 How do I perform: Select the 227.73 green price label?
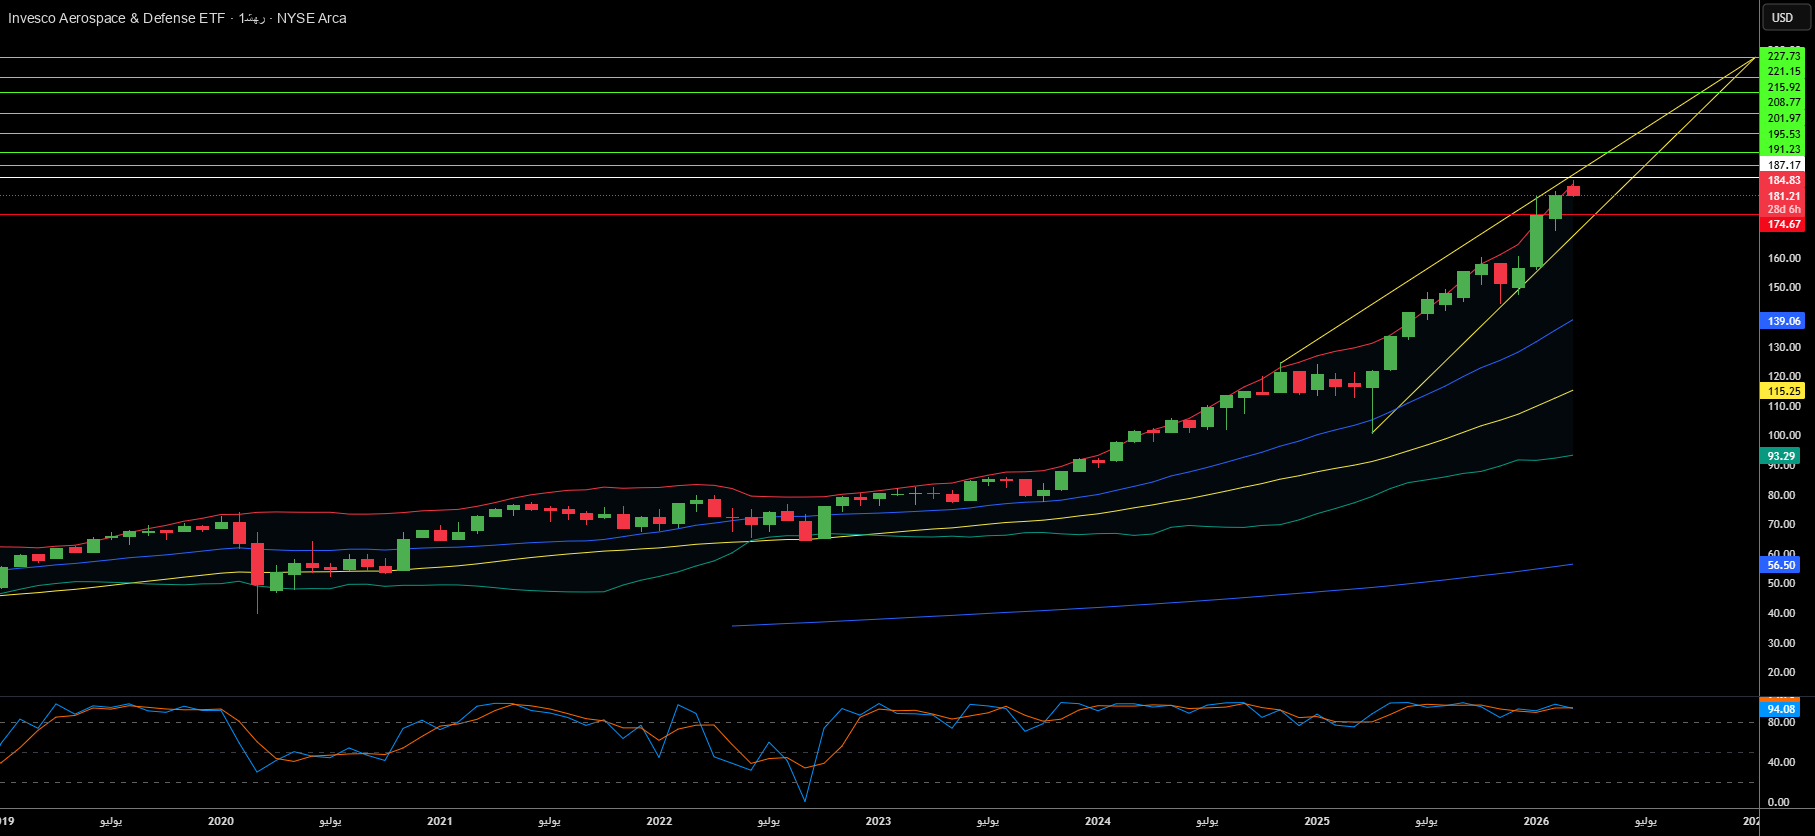[x=1783, y=57]
